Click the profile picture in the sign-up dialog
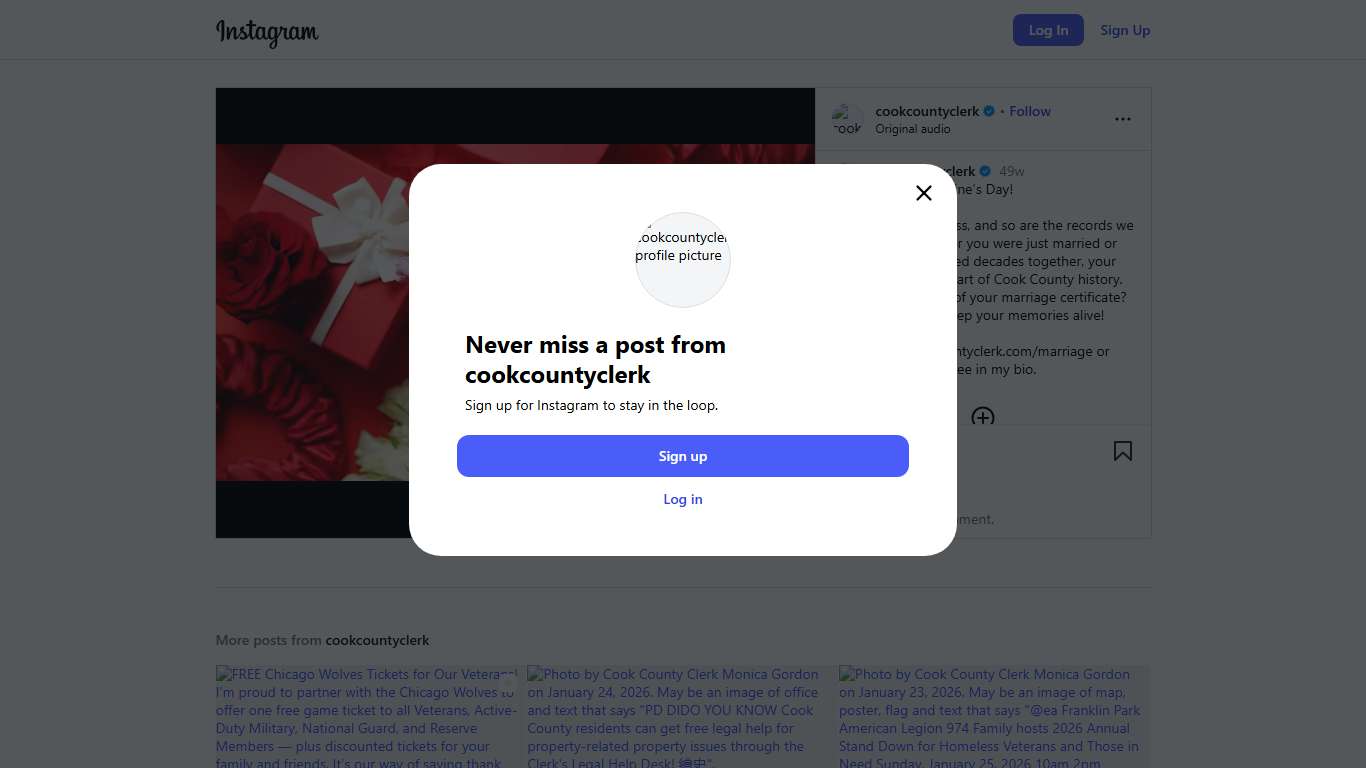Image resolution: width=1366 pixels, height=768 pixels. (x=683, y=259)
